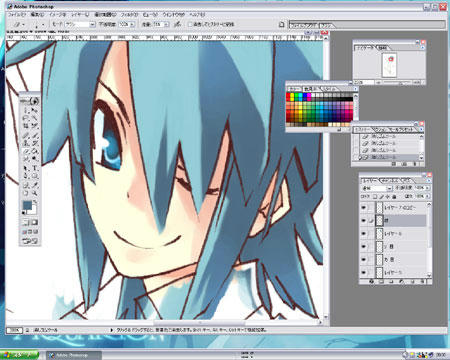Viewport: 450px width, 360px height.
Task: Open the フィルタ (Filter) menu
Action: 129,15
